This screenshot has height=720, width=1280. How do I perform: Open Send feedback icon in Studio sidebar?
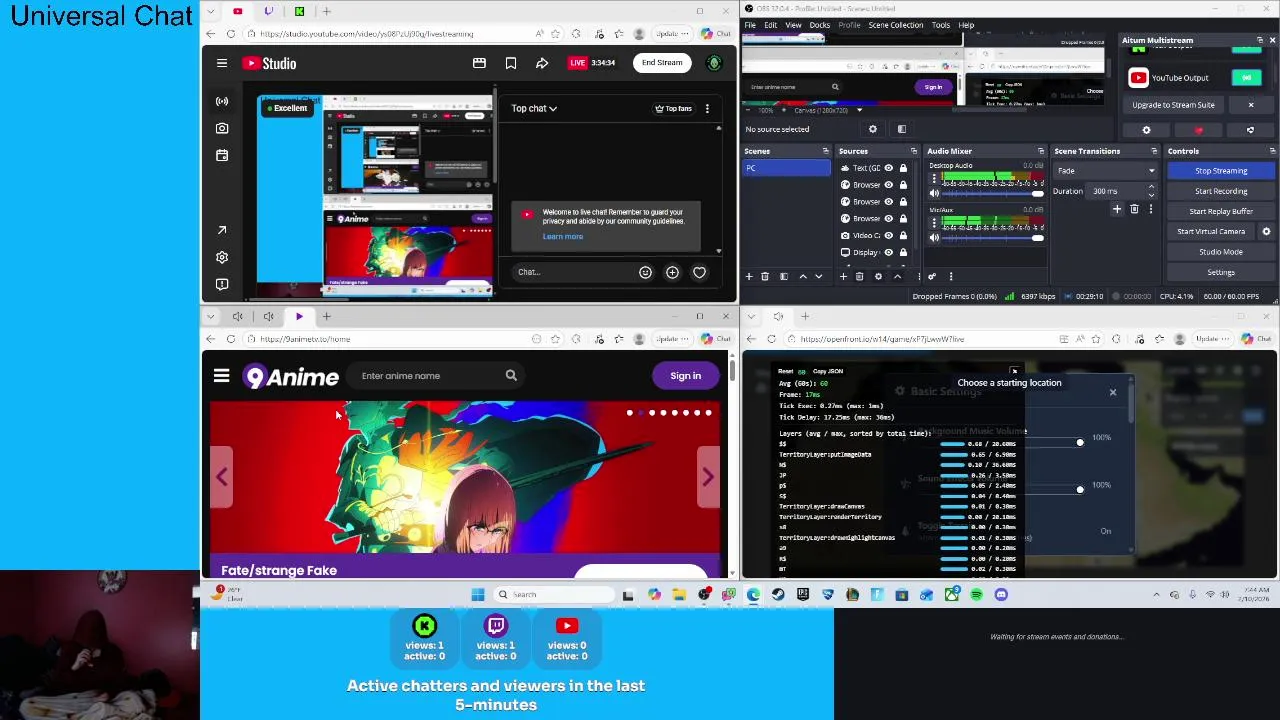[x=222, y=284]
